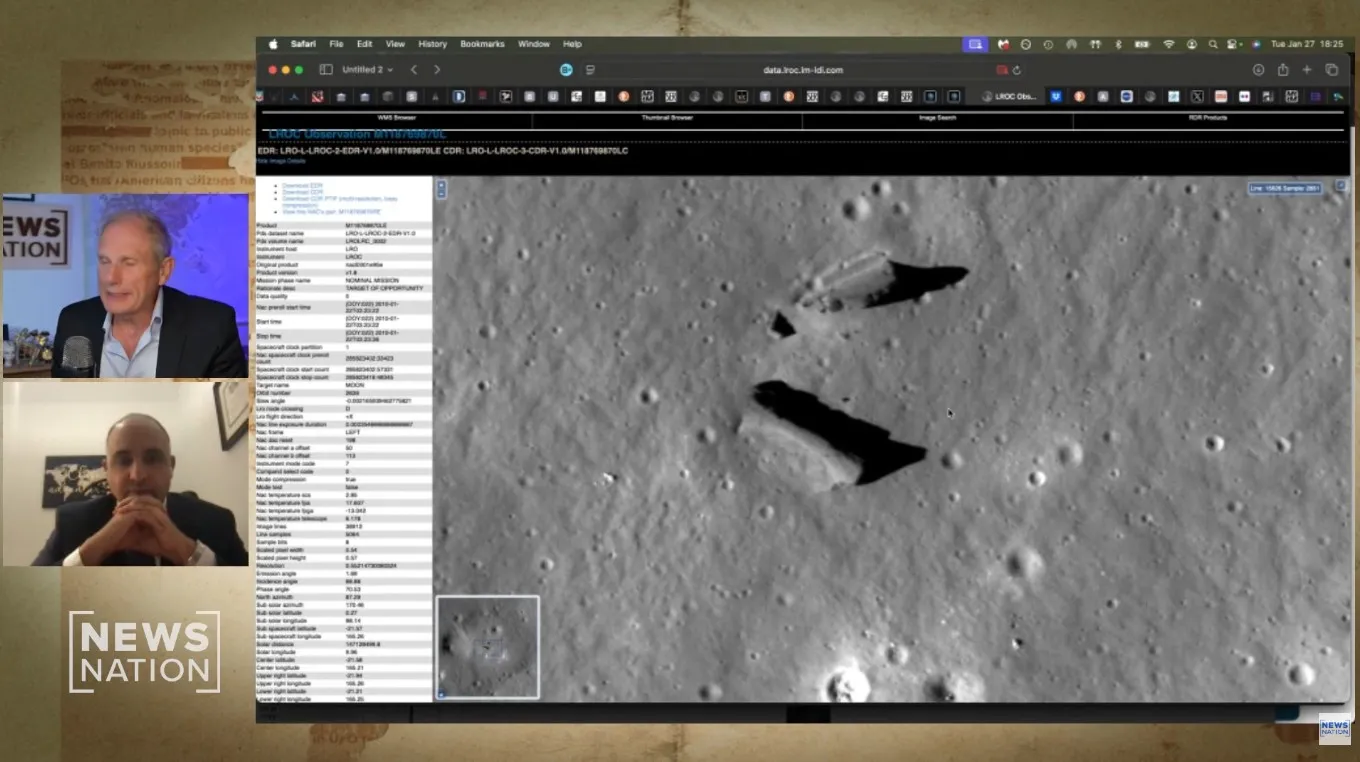The width and height of the screenshot is (1360, 762).
Task: Click the Download EDR link
Action: click(300, 186)
